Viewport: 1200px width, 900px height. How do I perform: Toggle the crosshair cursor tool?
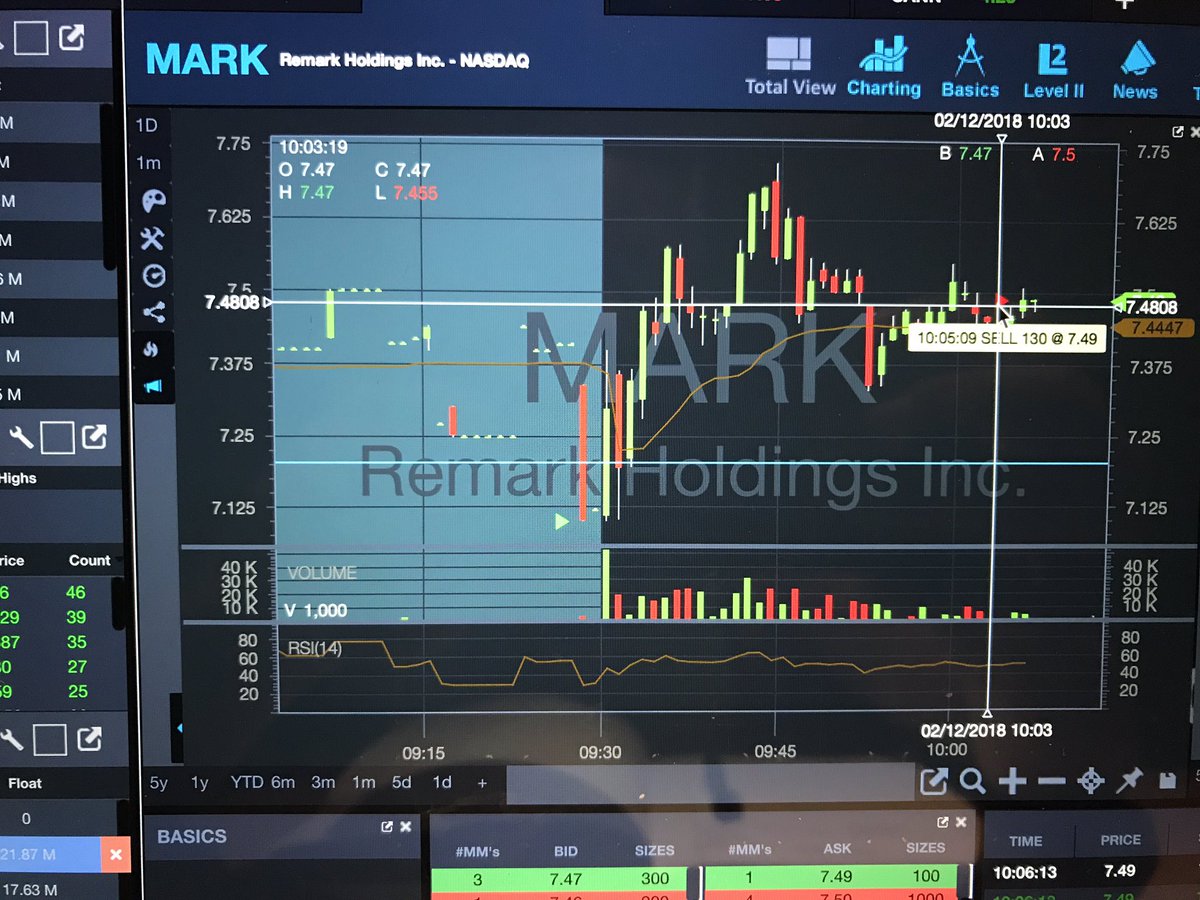pos(1091,781)
